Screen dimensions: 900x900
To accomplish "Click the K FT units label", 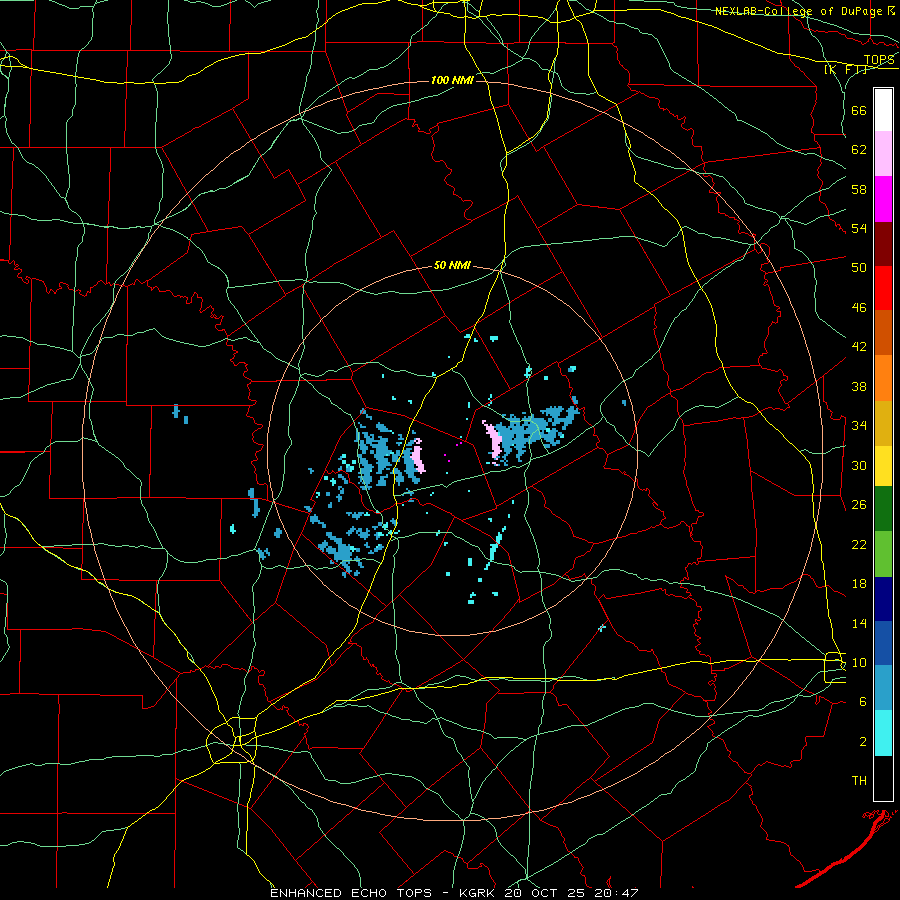I will (x=846, y=69).
